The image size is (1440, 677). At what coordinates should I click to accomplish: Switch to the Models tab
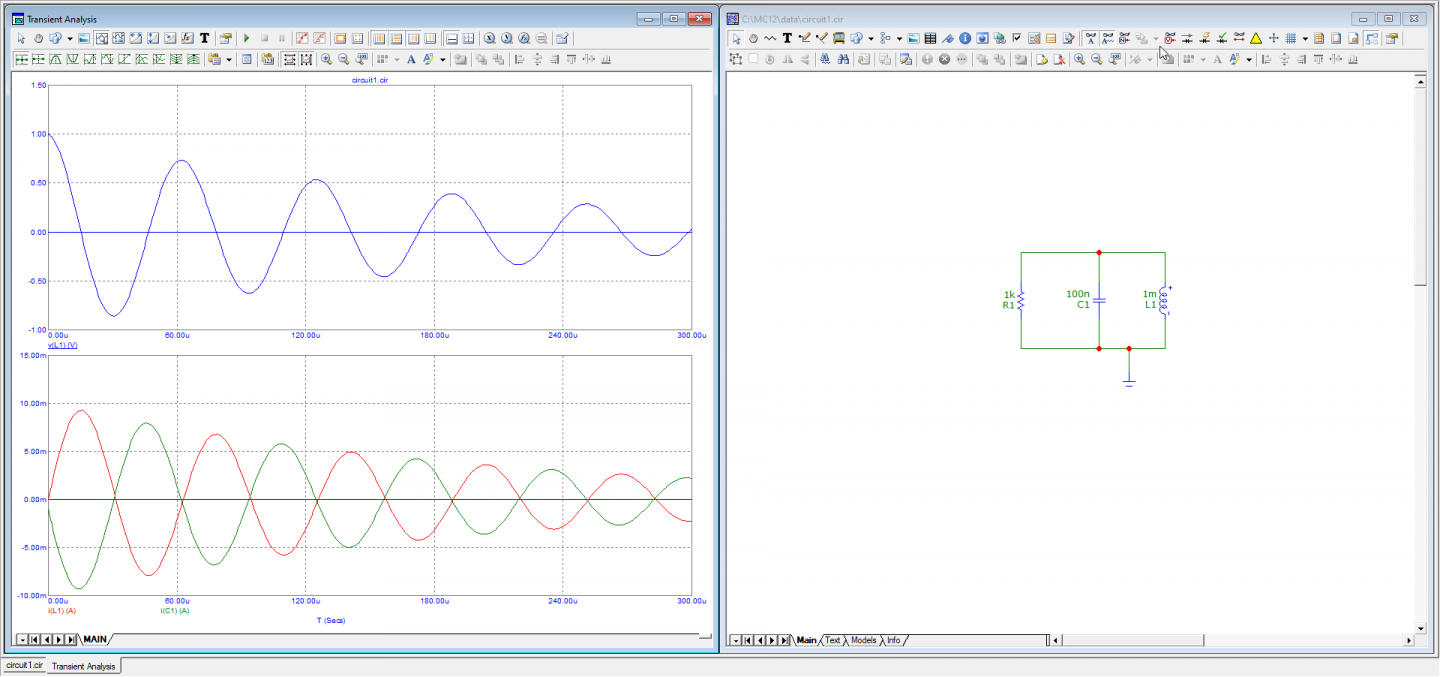(863, 640)
